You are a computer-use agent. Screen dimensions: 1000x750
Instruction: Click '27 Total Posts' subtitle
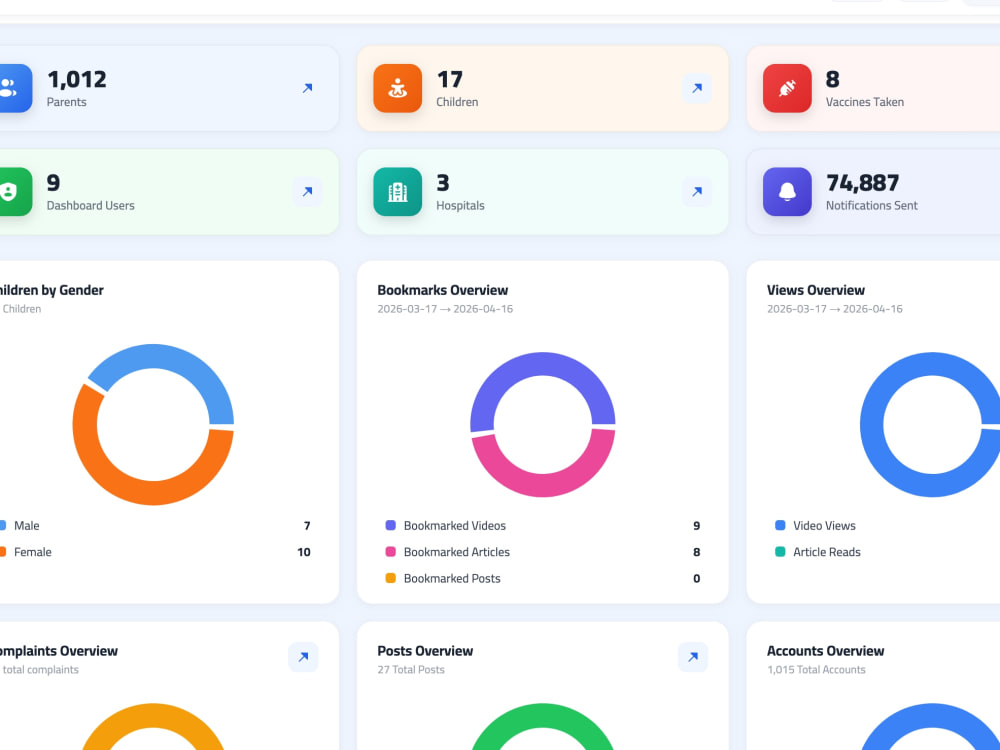(411, 670)
